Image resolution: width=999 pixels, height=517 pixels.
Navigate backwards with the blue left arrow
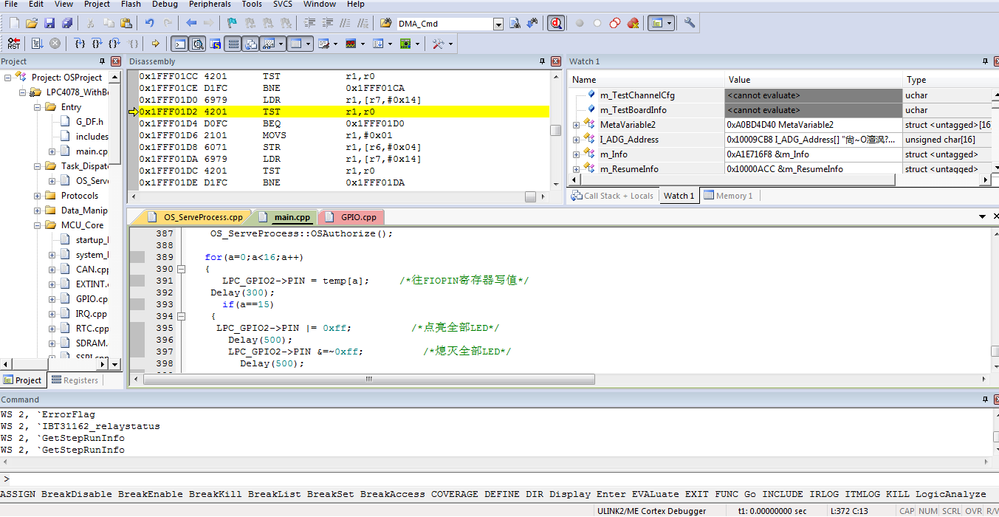coord(191,24)
